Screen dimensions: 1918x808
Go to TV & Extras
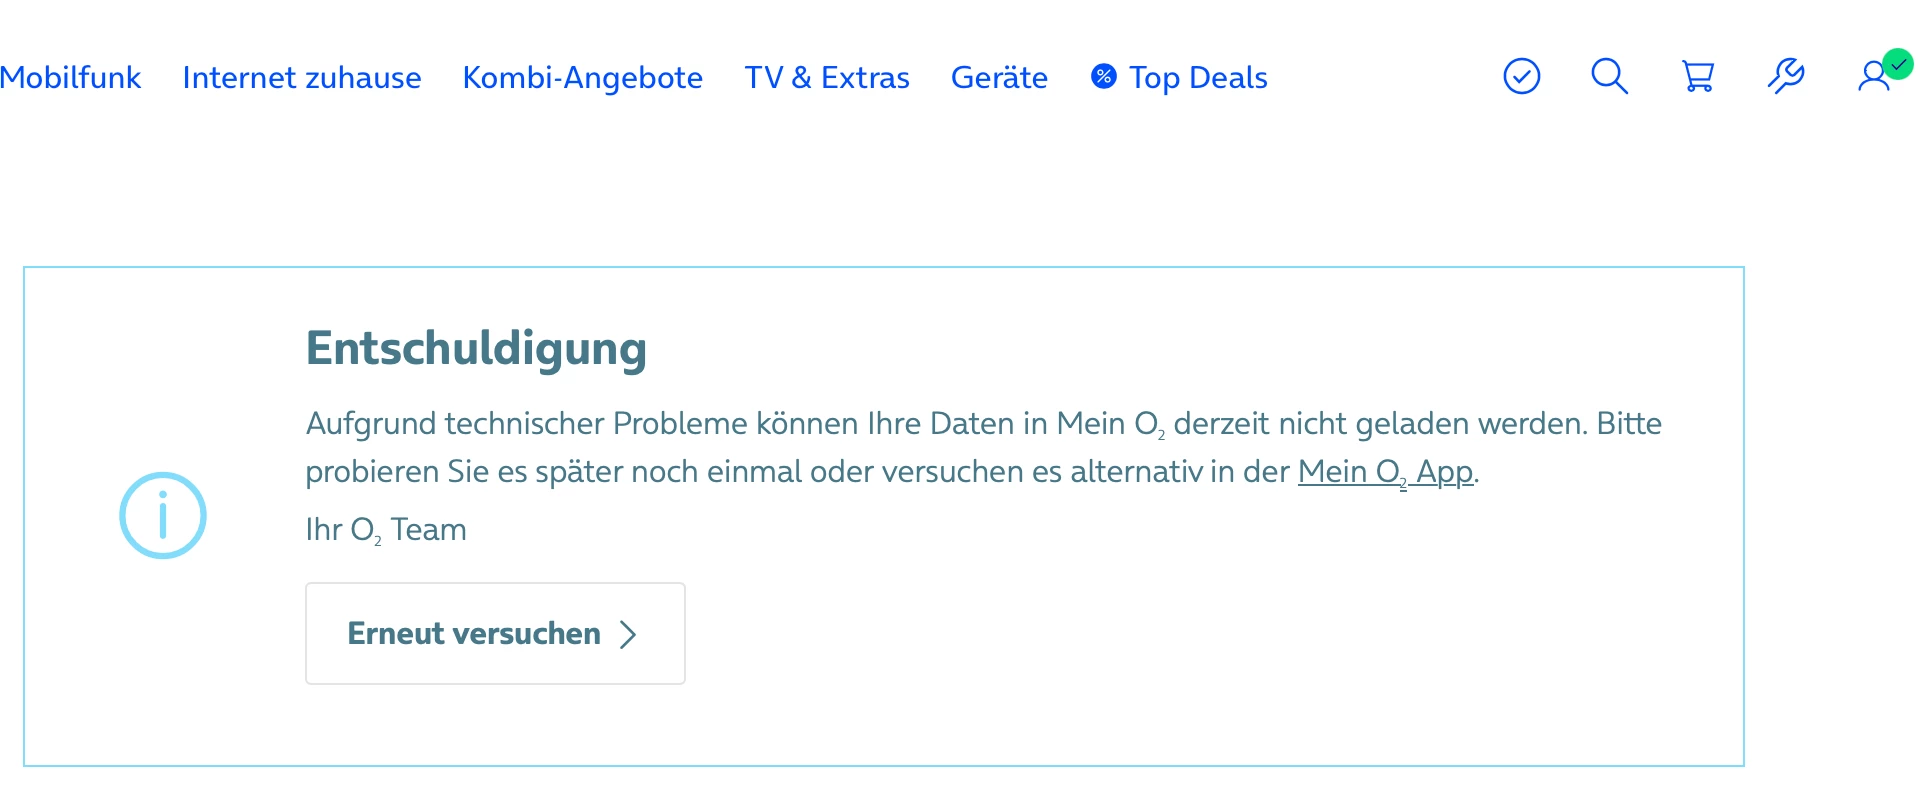[826, 78]
